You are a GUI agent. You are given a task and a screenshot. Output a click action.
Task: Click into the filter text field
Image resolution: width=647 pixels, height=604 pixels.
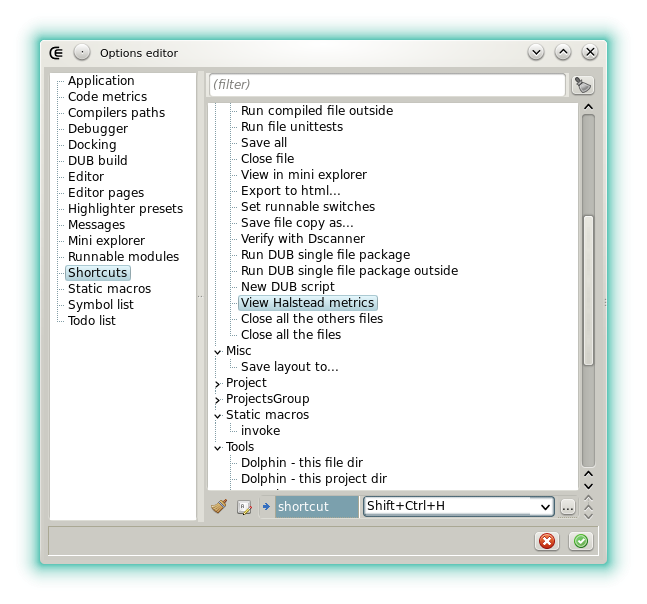(385, 85)
